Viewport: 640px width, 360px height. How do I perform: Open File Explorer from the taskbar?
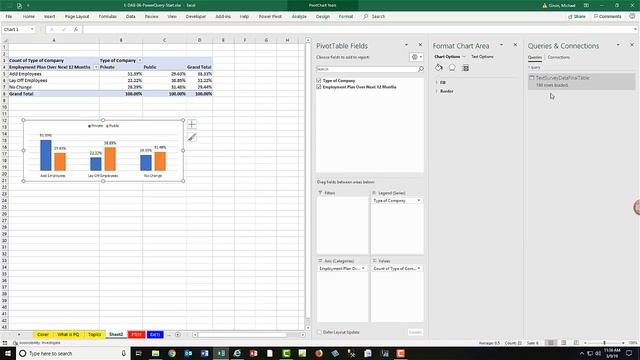[156, 353]
